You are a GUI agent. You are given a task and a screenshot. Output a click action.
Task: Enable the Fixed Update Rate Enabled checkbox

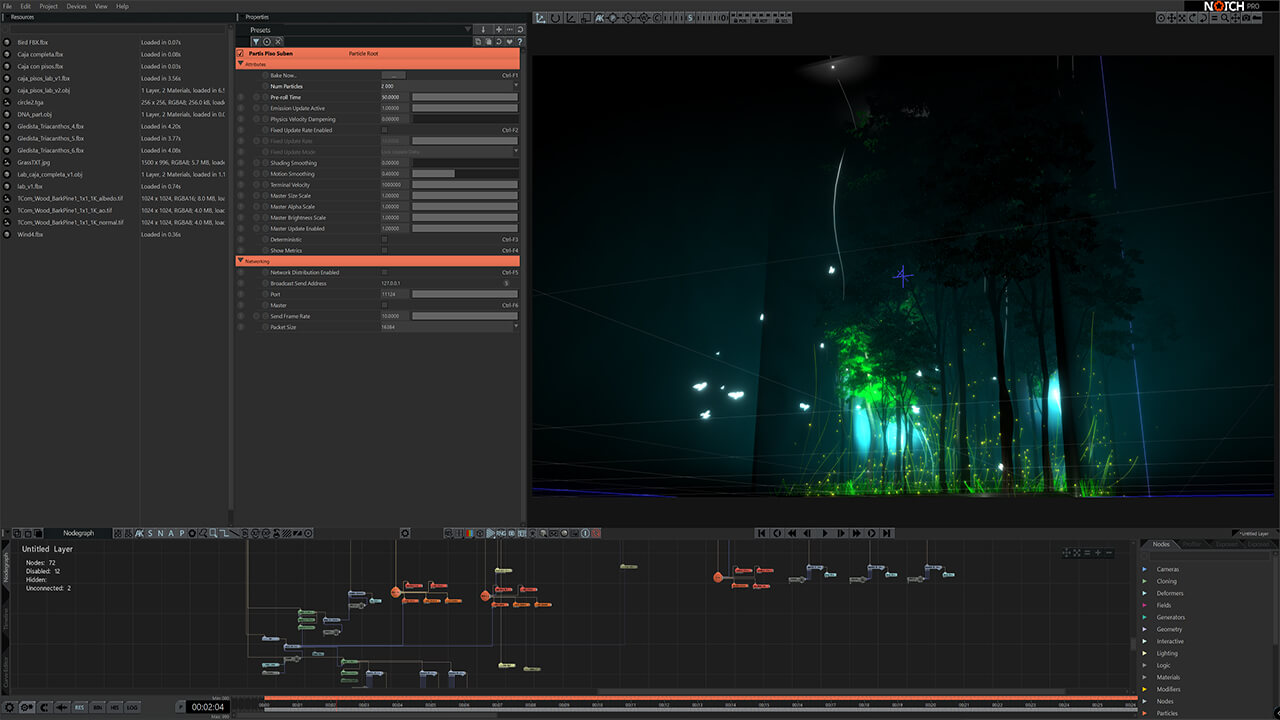[384, 130]
